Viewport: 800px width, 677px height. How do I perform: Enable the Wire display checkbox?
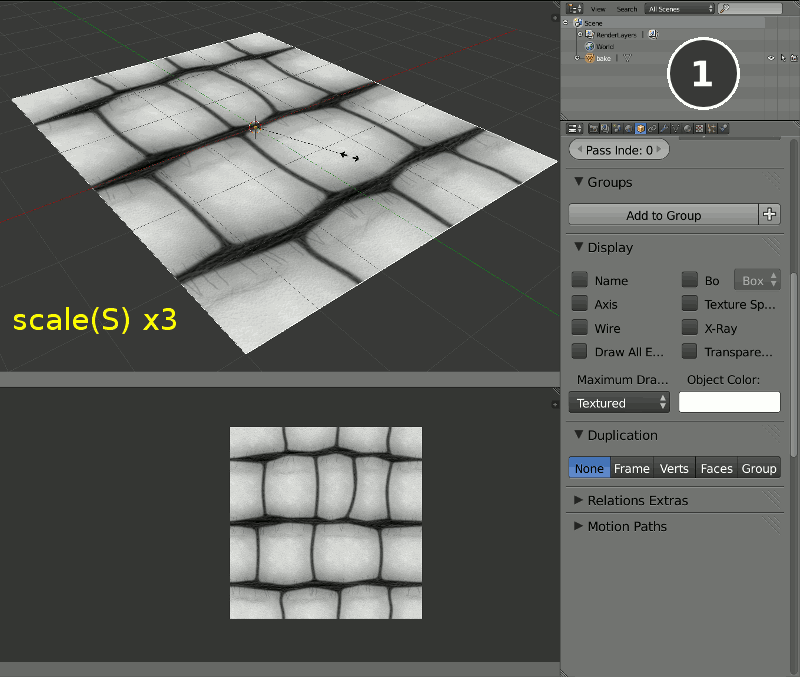579,328
